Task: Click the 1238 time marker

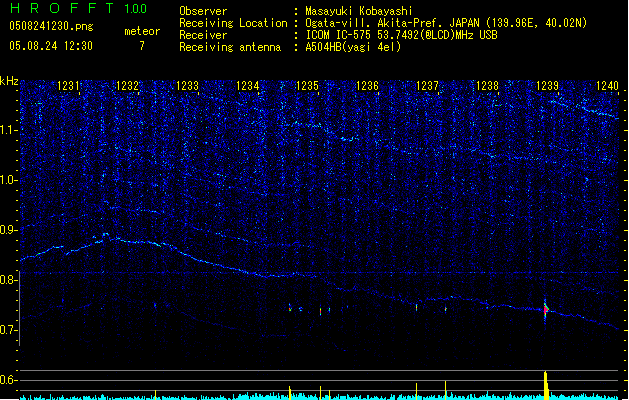Action: 487,86
